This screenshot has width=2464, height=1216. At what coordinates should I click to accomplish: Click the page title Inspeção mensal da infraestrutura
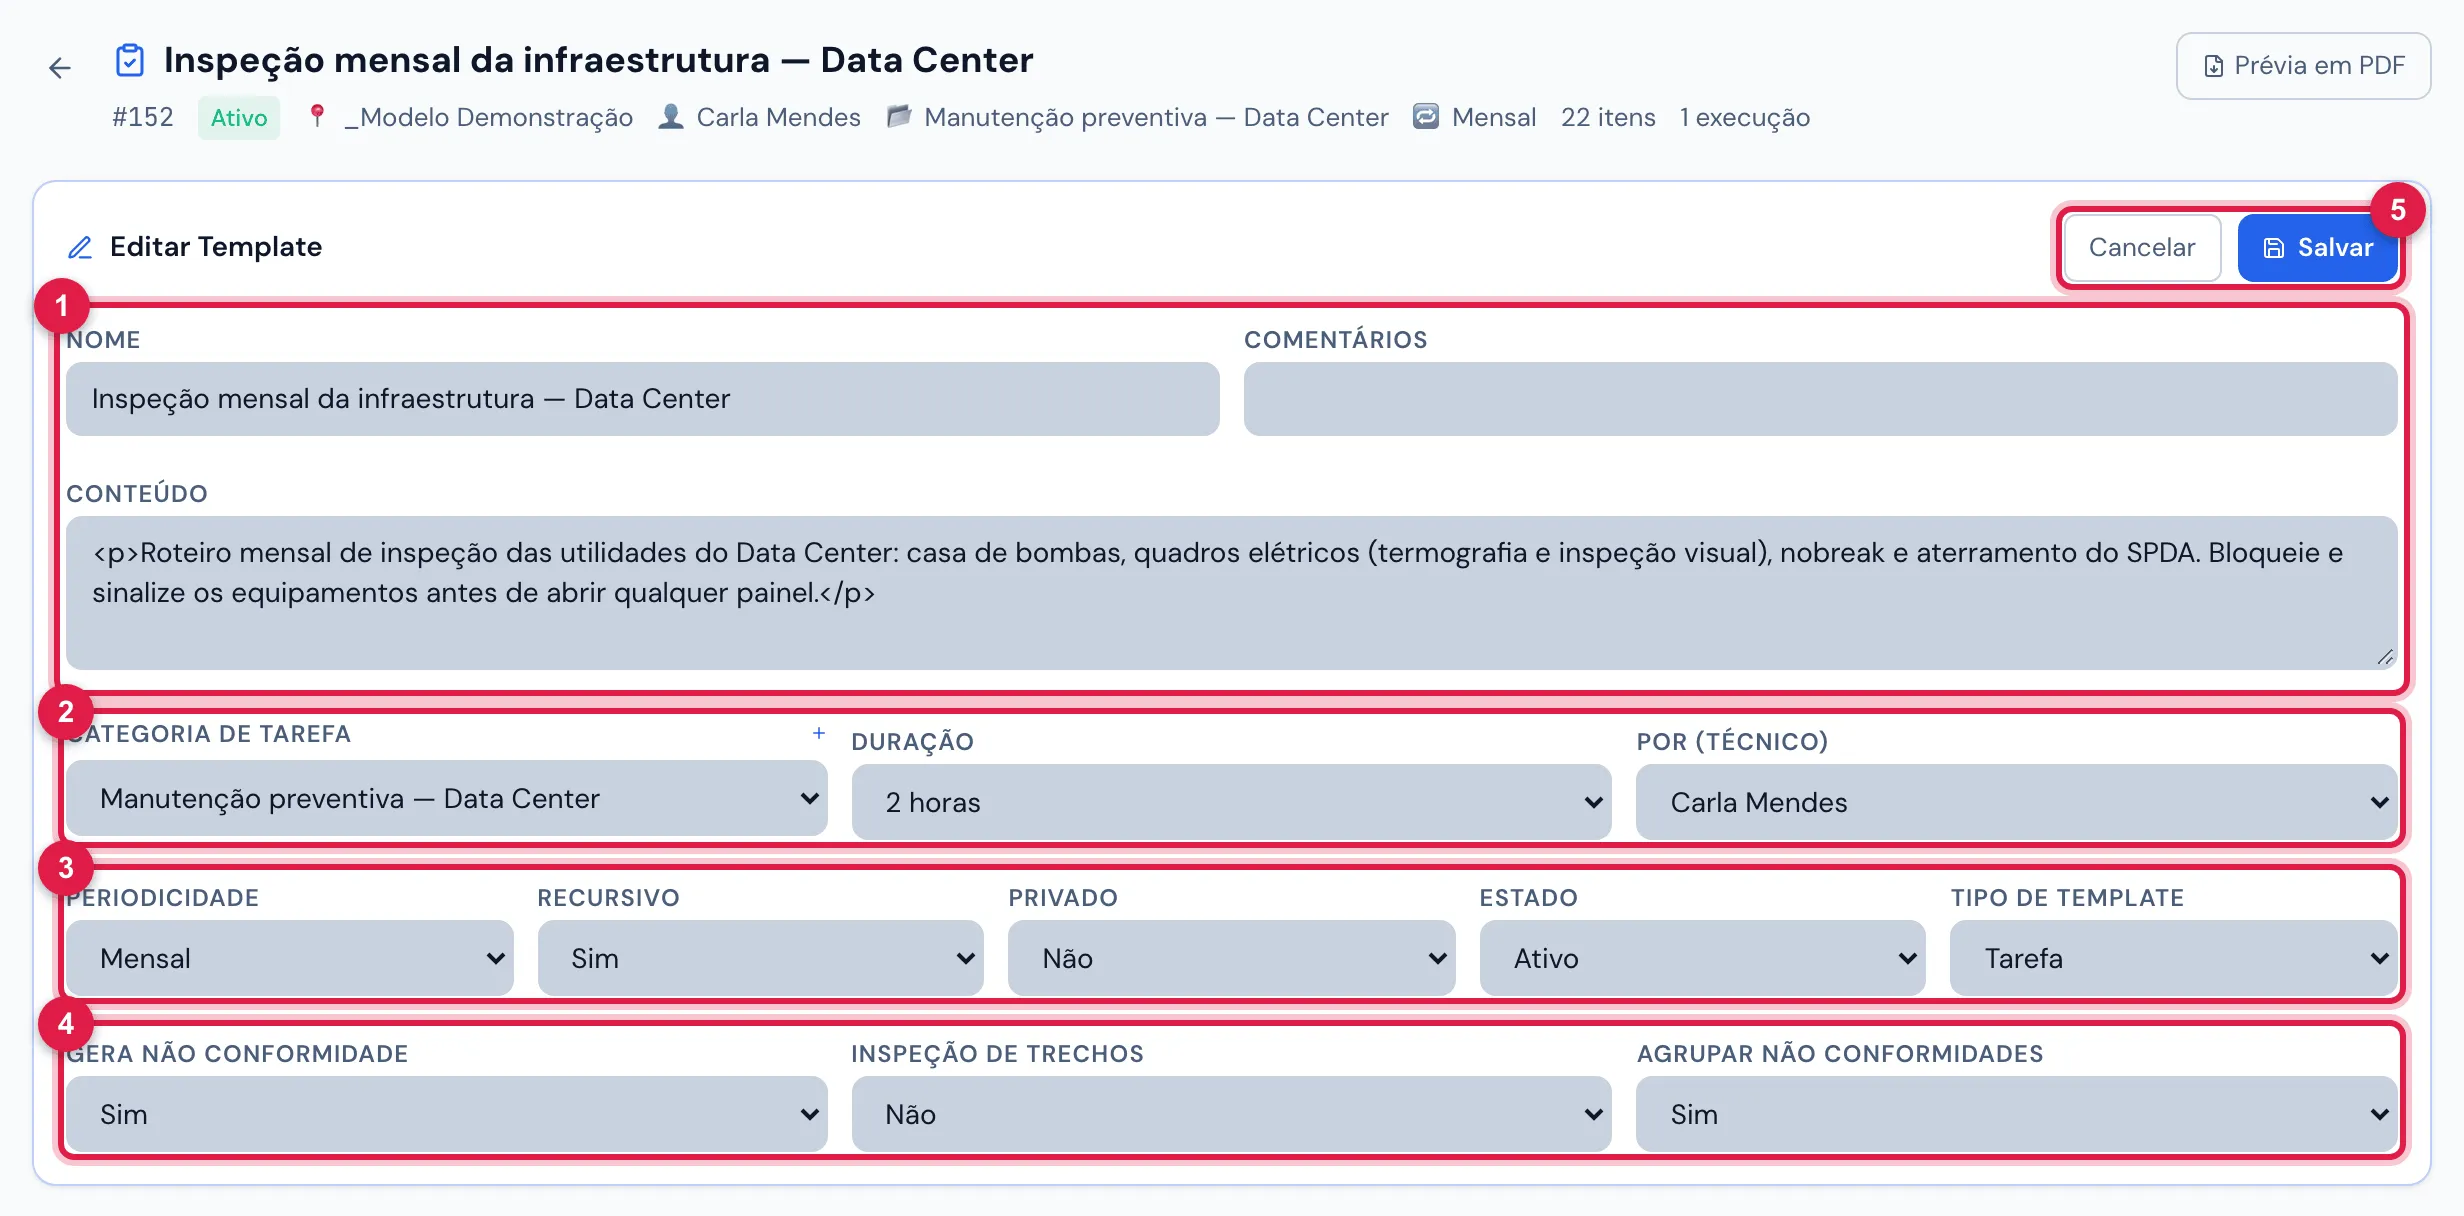coord(599,60)
